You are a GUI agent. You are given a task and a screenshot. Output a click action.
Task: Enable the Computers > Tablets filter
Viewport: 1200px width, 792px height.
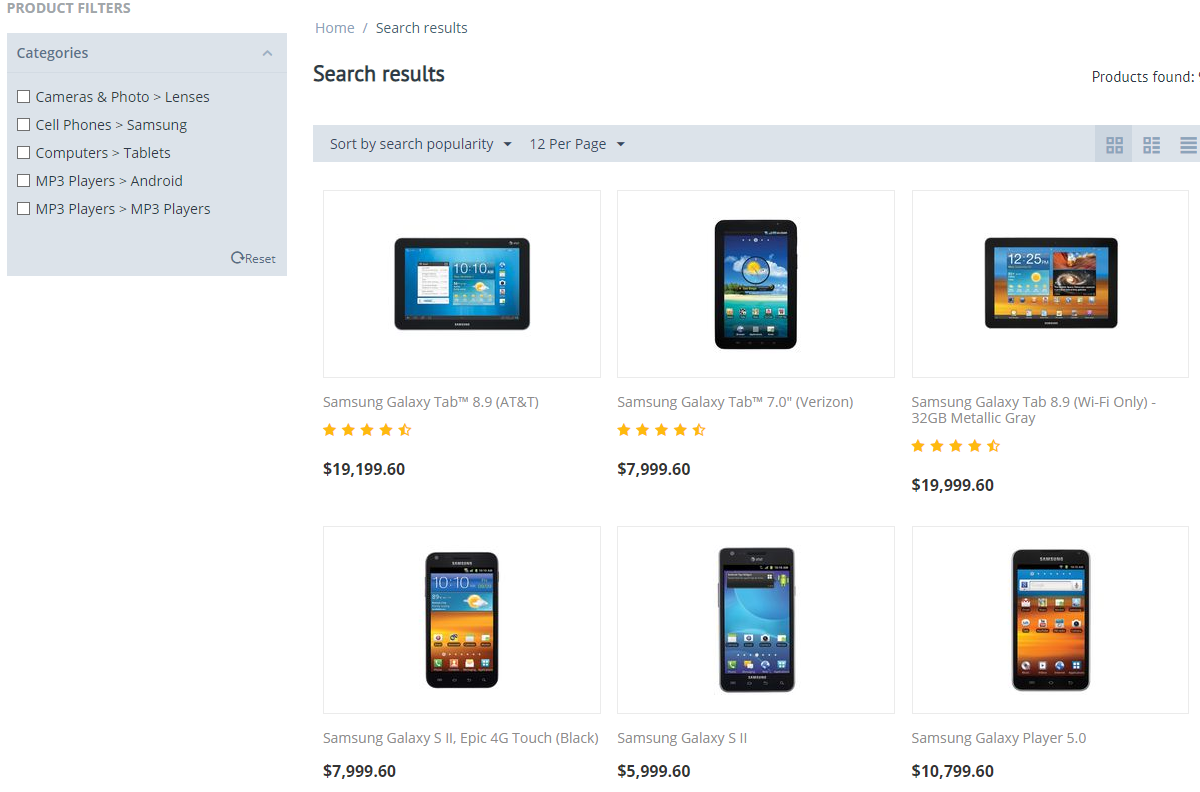point(24,153)
